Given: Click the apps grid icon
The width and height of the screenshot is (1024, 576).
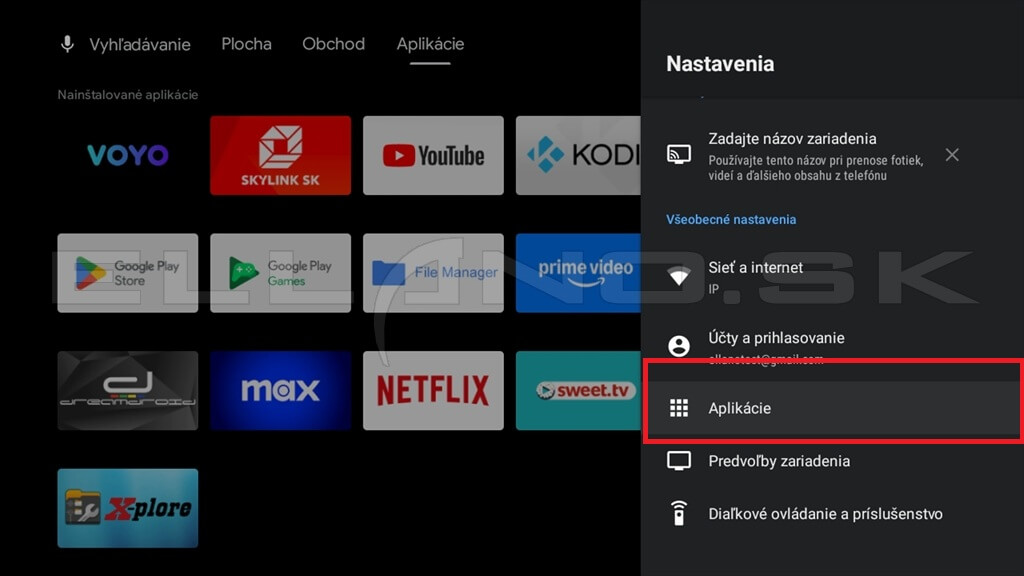Looking at the screenshot, I should pos(679,408).
